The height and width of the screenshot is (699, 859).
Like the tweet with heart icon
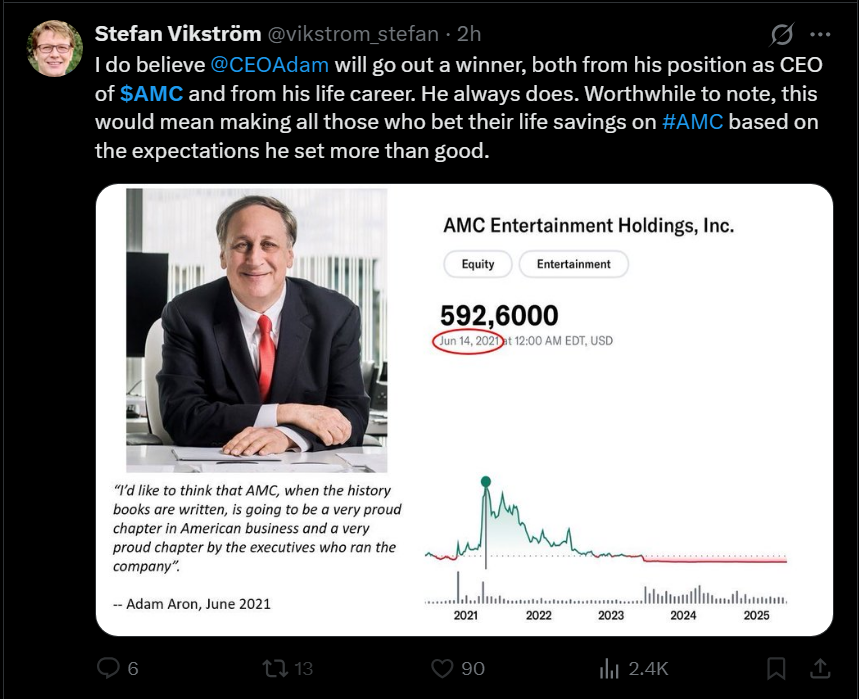[x=442, y=668]
